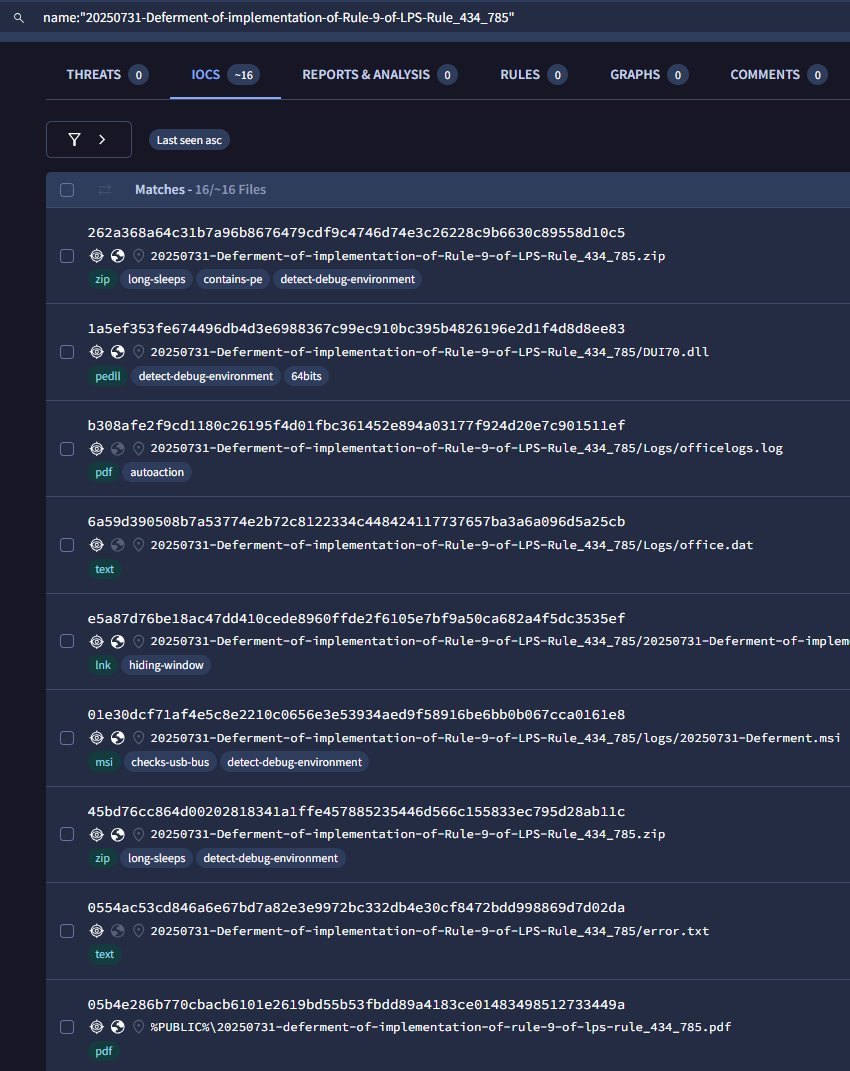Check the Deferment.msi file row
The image size is (850, 1071).
67,738
